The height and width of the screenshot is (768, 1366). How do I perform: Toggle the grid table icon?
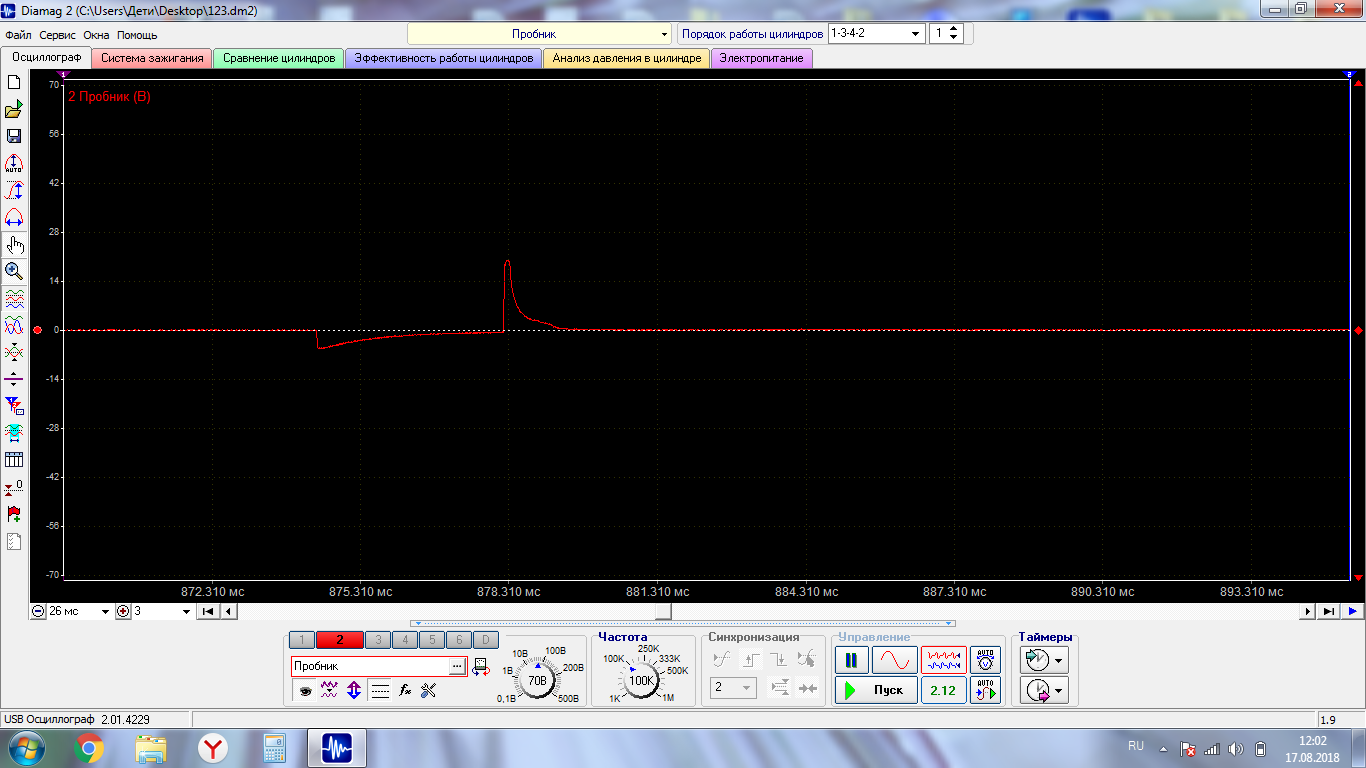point(14,460)
